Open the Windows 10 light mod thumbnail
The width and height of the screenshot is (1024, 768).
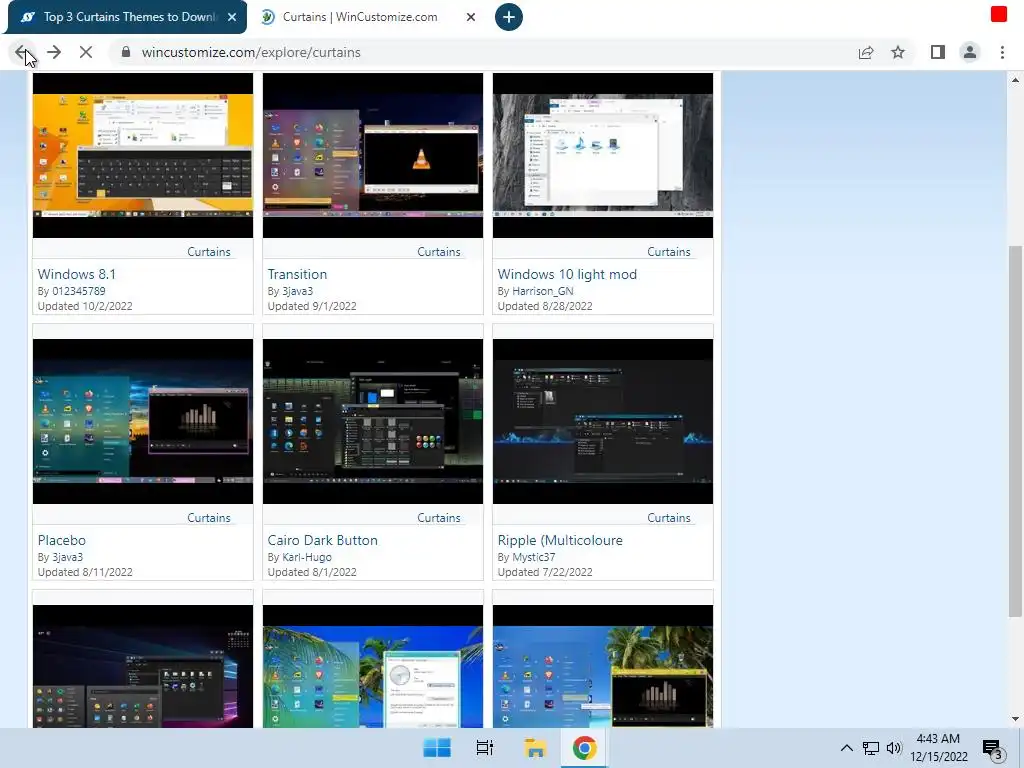click(603, 155)
